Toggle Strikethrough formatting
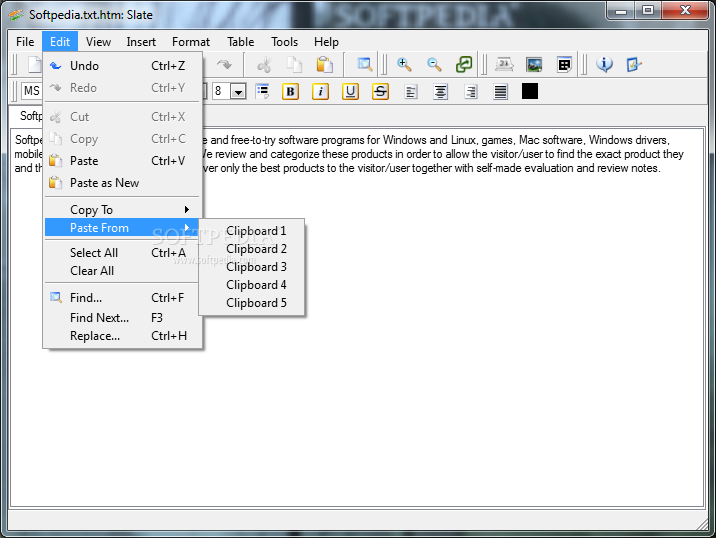Screen dimensions: 716x538 (x=380, y=92)
